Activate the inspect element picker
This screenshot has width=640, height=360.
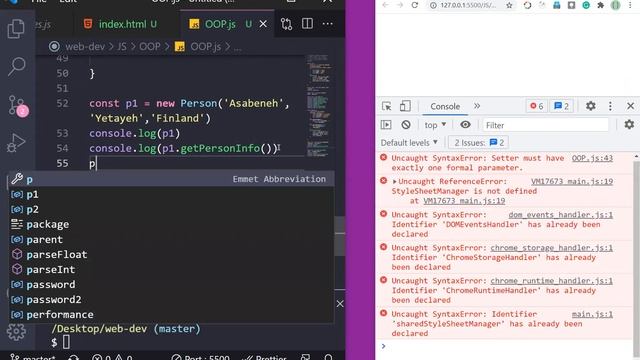[x=387, y=106]
